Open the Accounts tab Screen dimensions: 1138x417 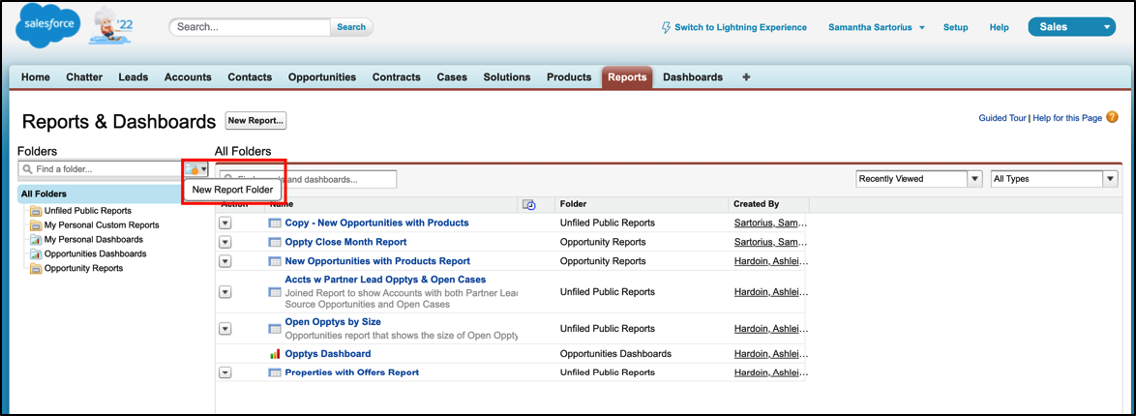coord(188,77)
